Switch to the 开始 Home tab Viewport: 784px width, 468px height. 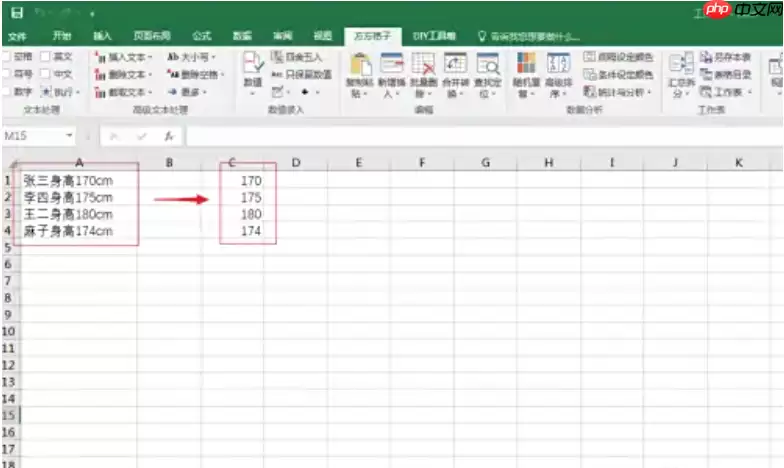point(62,36)
